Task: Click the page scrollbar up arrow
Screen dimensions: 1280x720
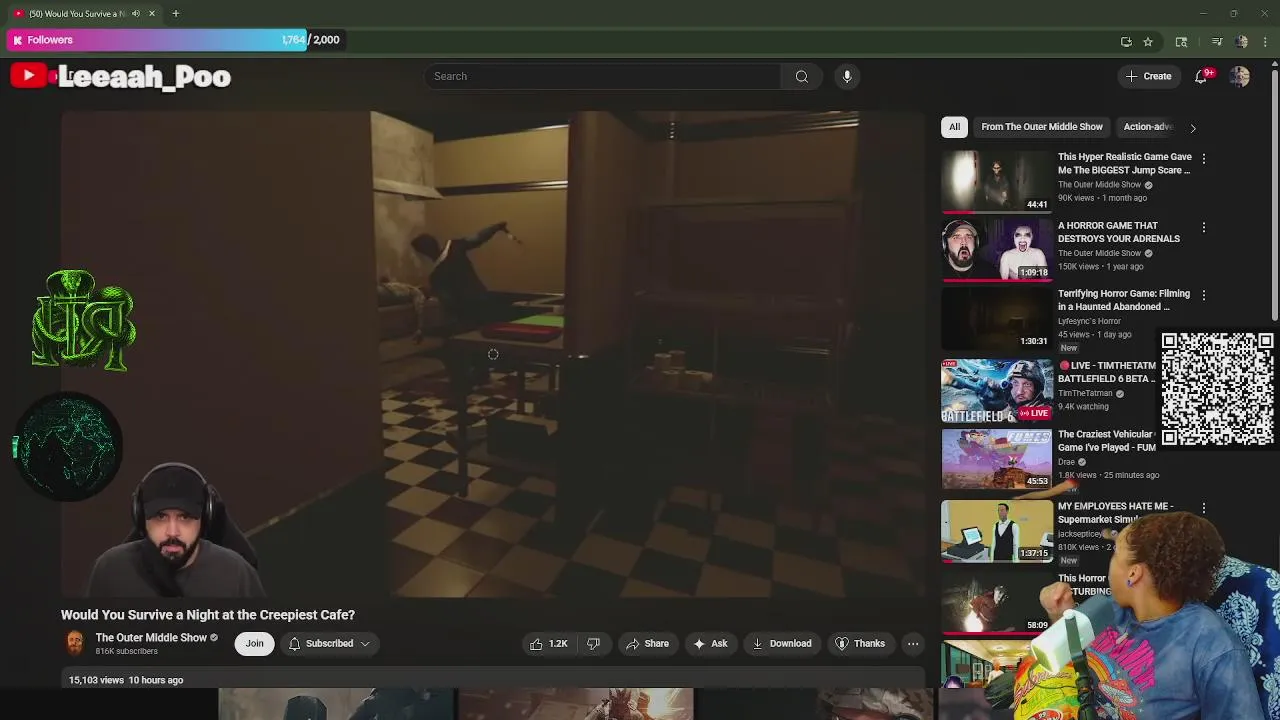Action: pyautogui.click(x=1274, y=66)
